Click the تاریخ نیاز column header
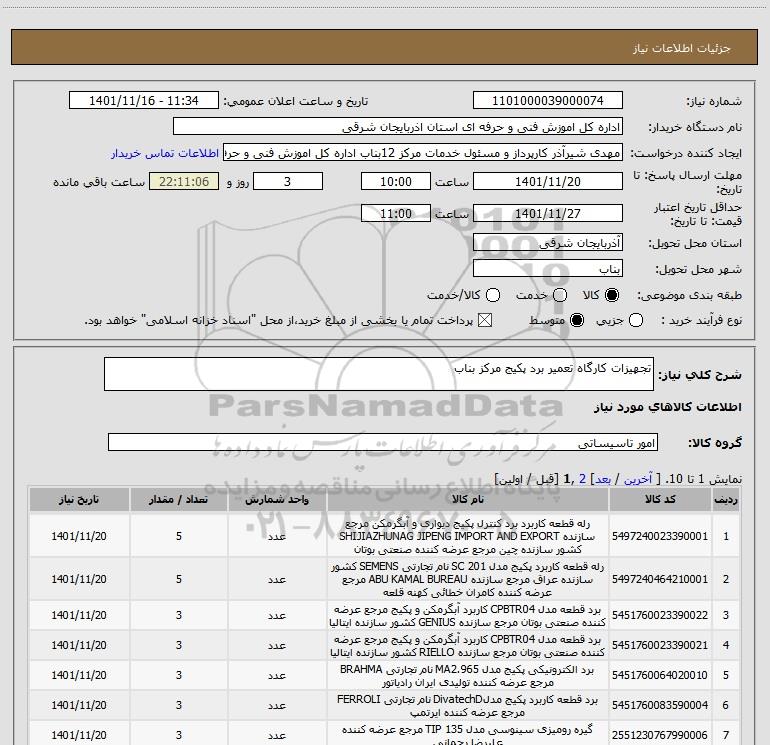Viewport: 770px width, 745px height. point(79,499)
